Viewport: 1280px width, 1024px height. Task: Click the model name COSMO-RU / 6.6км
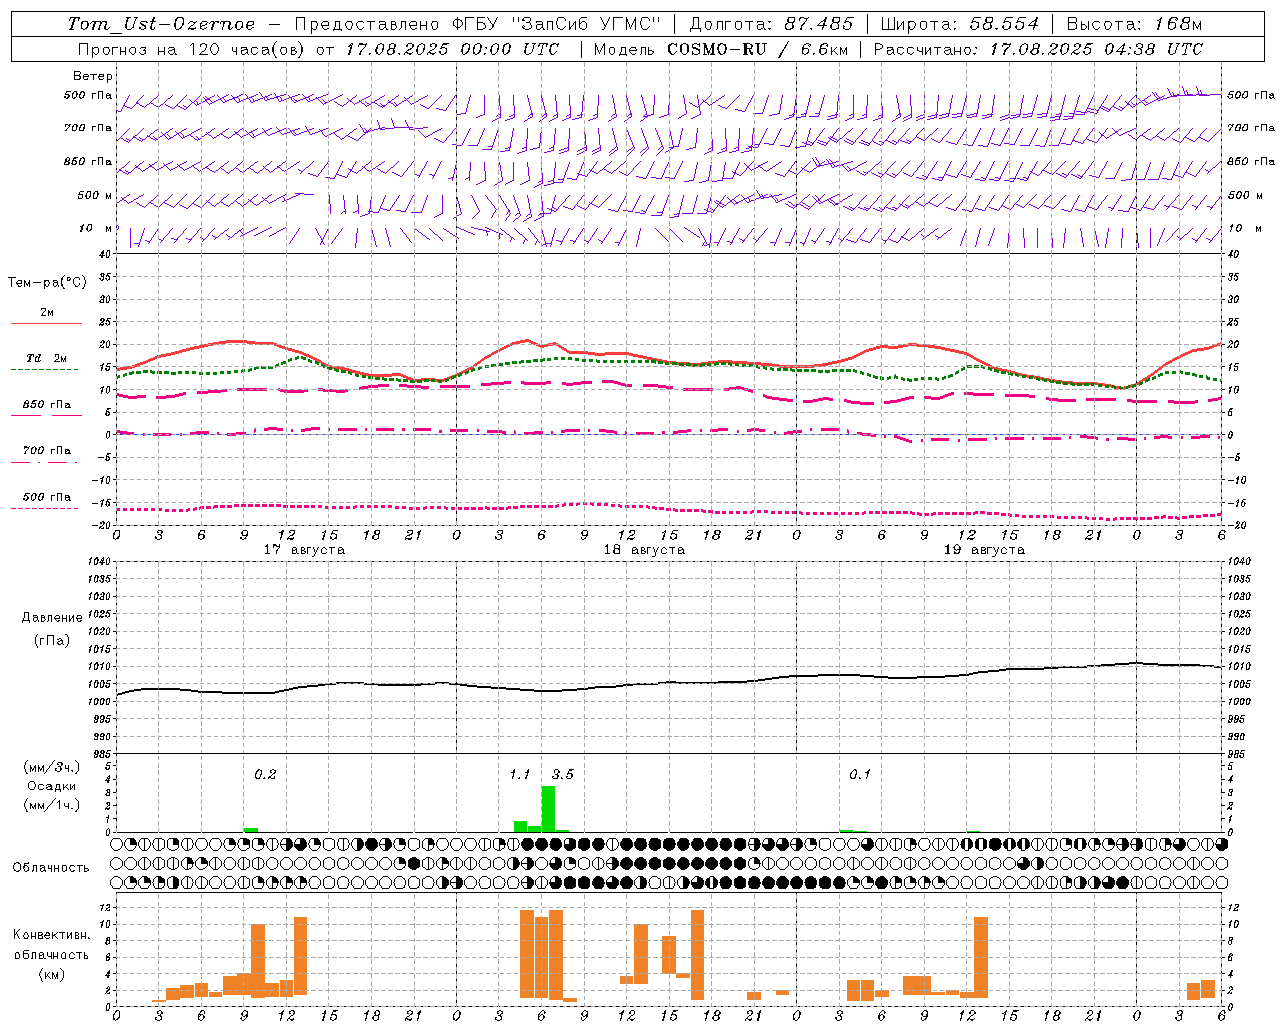[758, 48]
